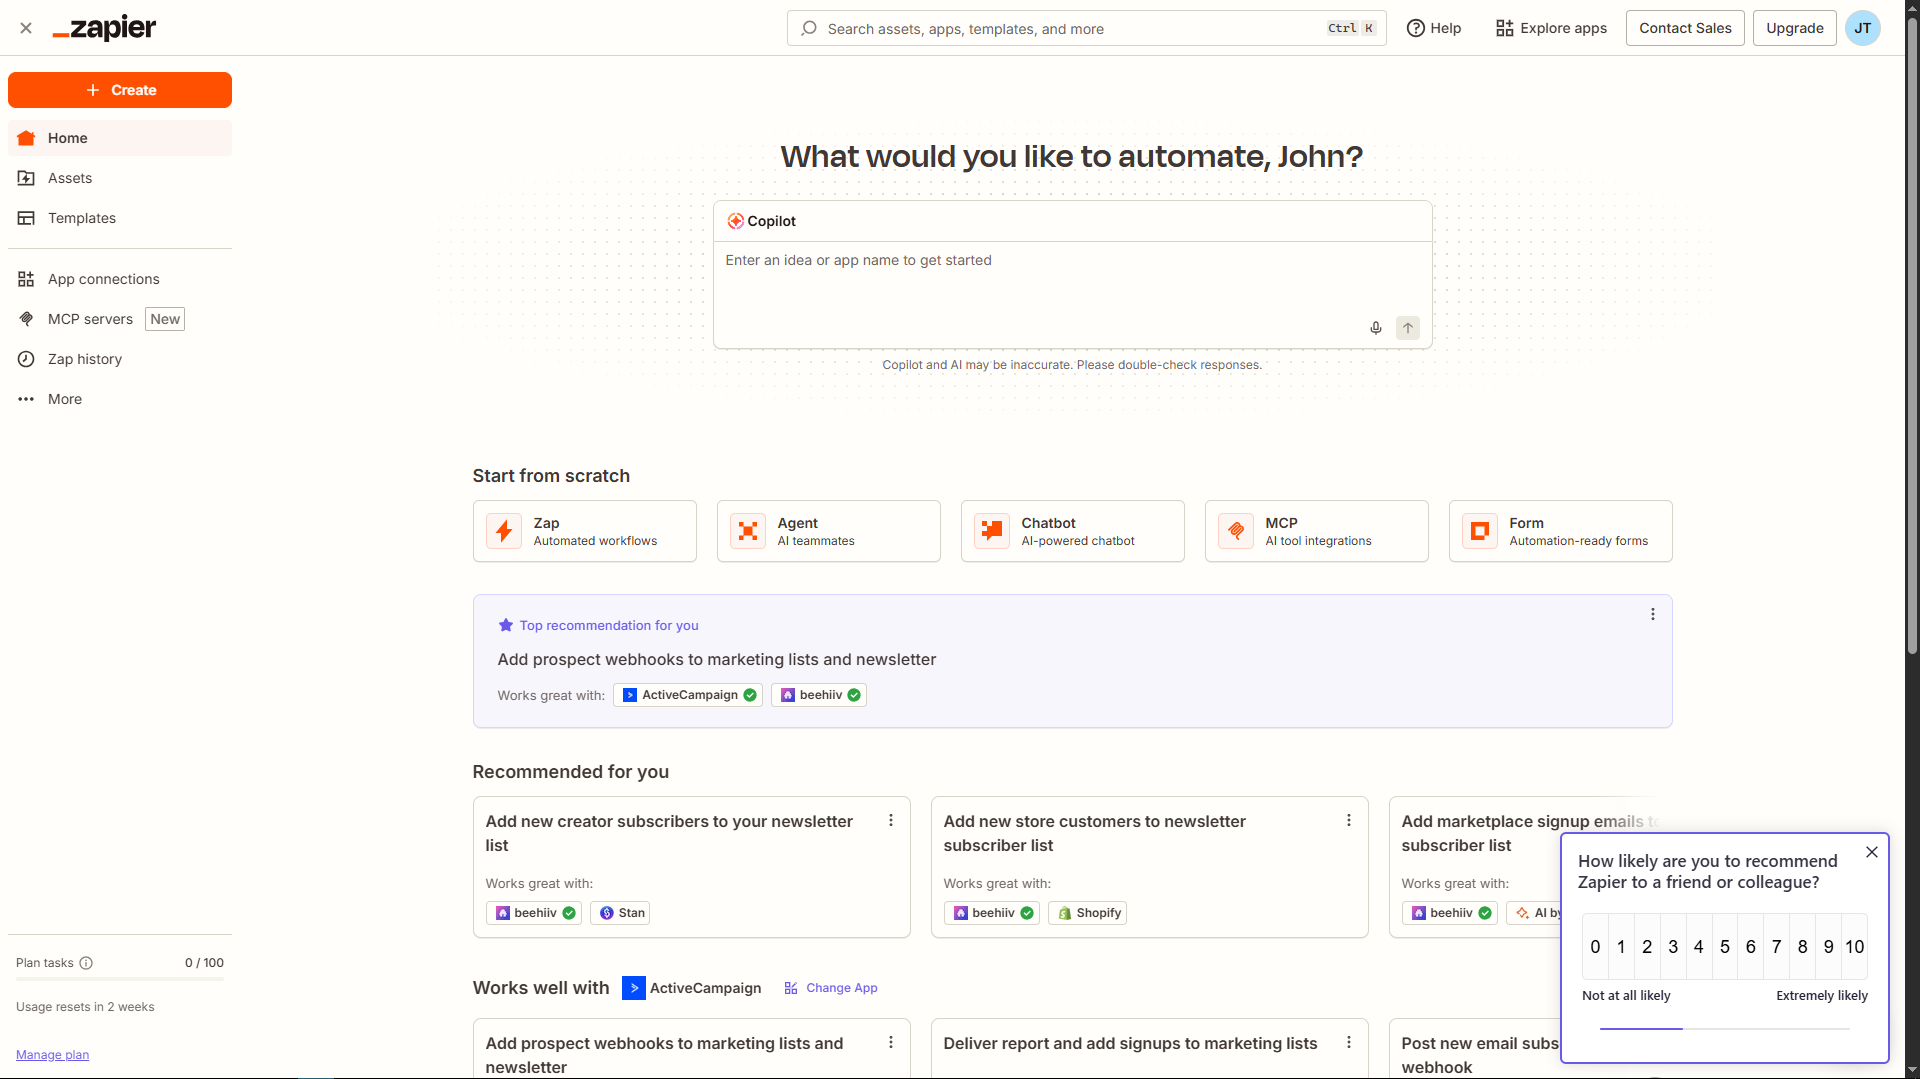Select rating 7 in survey
Screen dimensions: 1920x1079
(x=1777, y=946)
